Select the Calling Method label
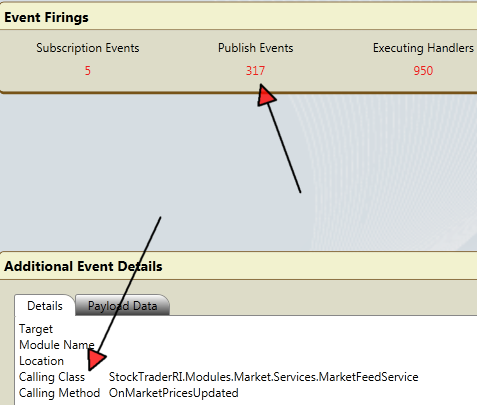The image size is (477, 405). point(59,393)
